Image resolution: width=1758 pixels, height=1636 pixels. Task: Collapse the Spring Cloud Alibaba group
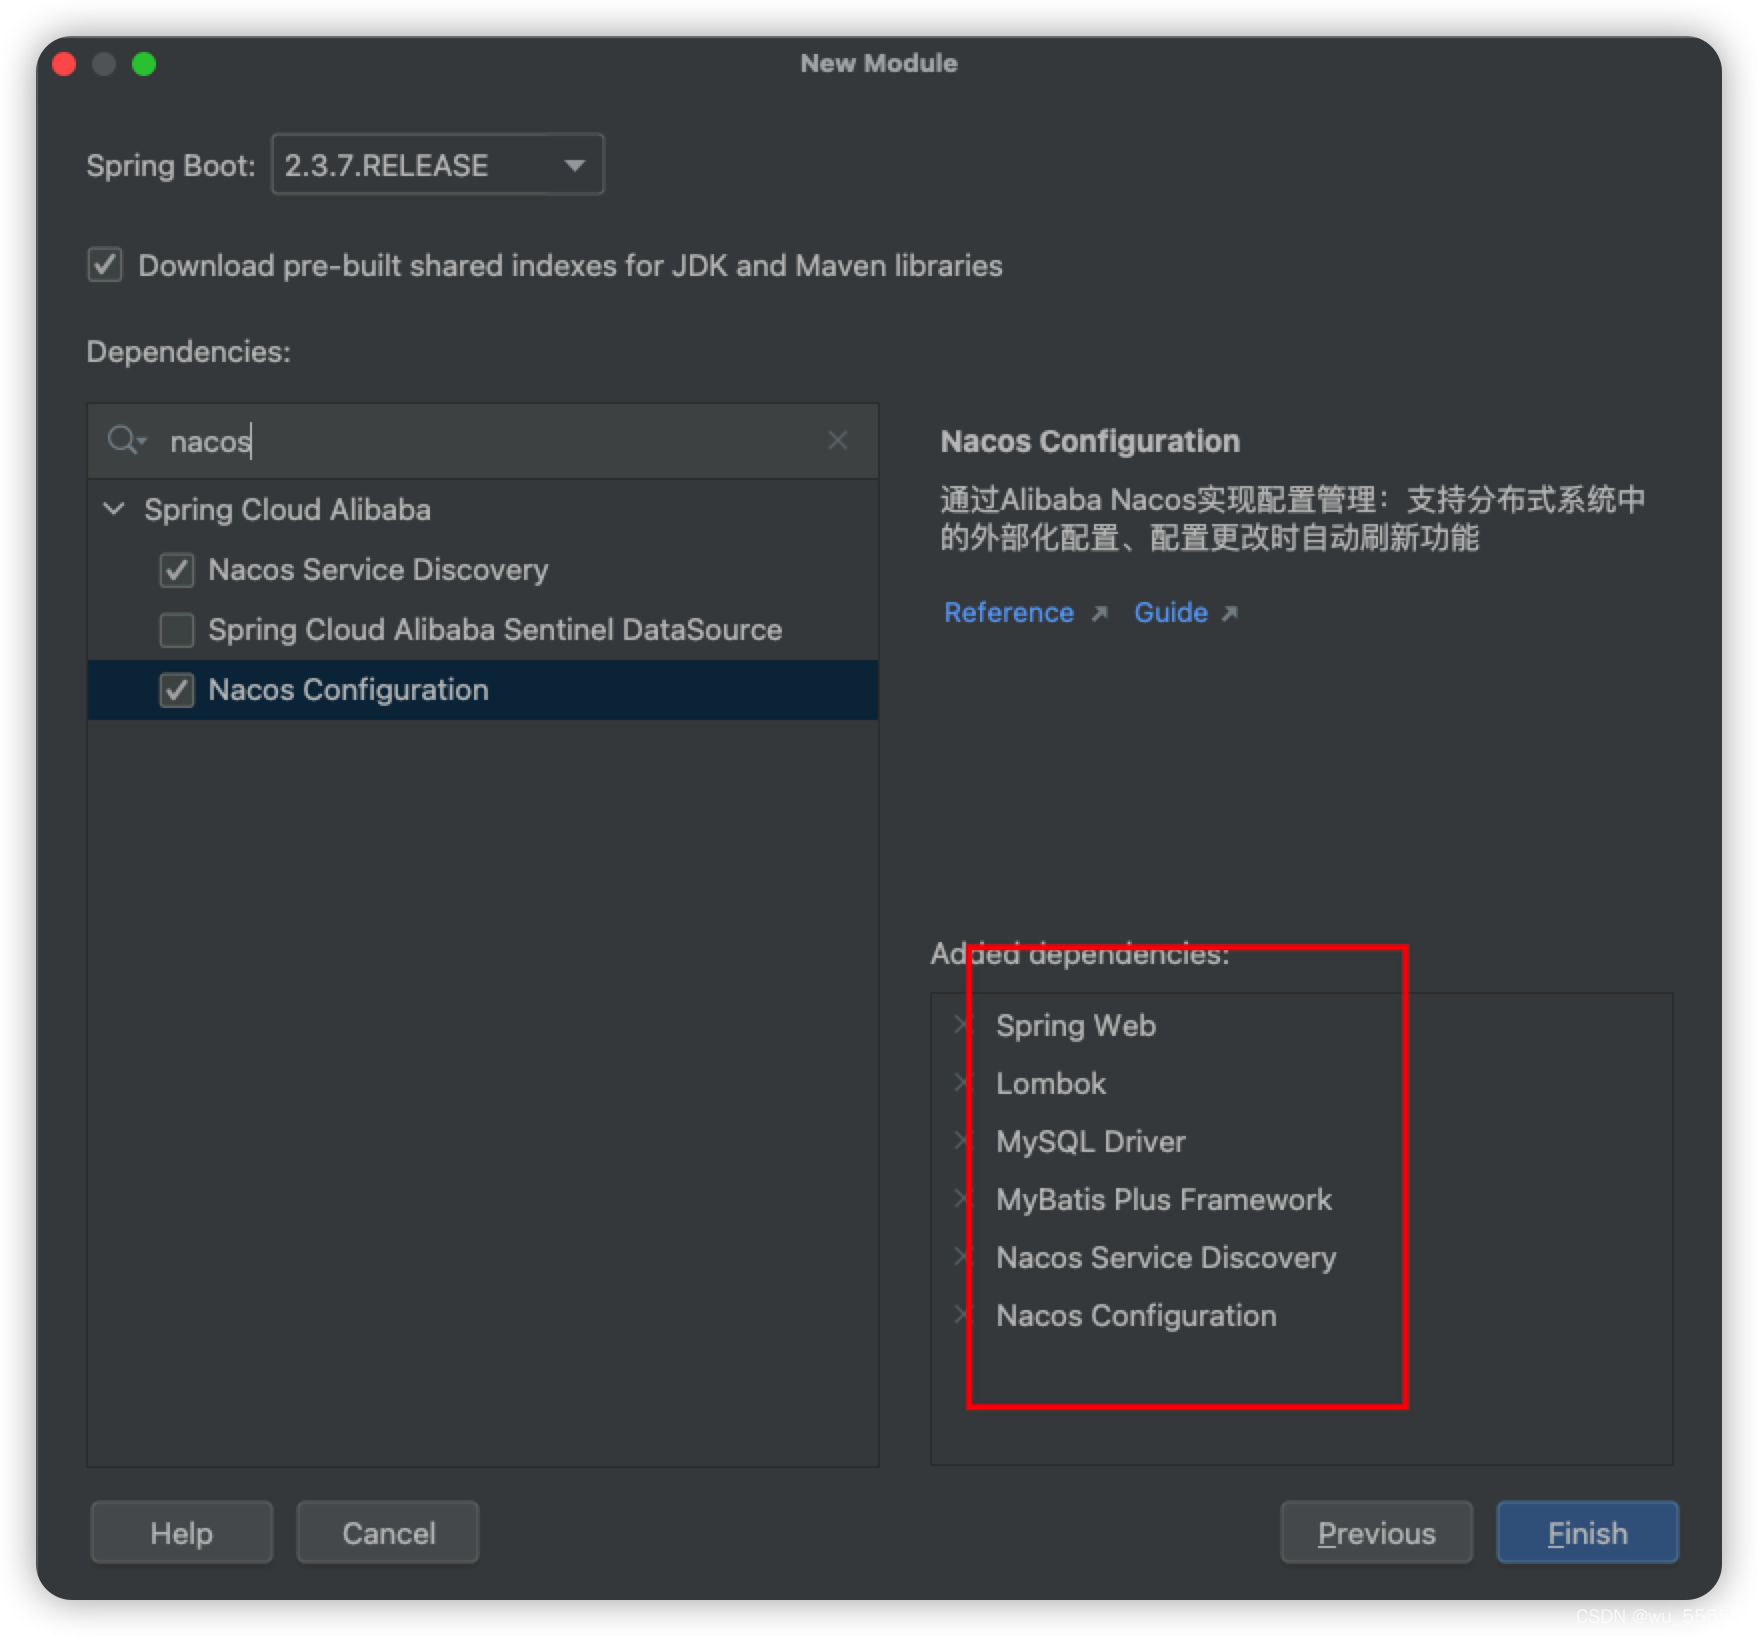pos(114,509)
